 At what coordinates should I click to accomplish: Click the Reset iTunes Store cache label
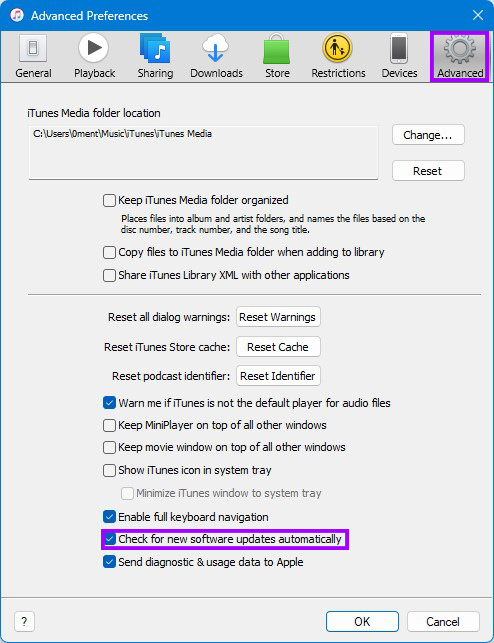pyautogui.click(x=167, y=347)
